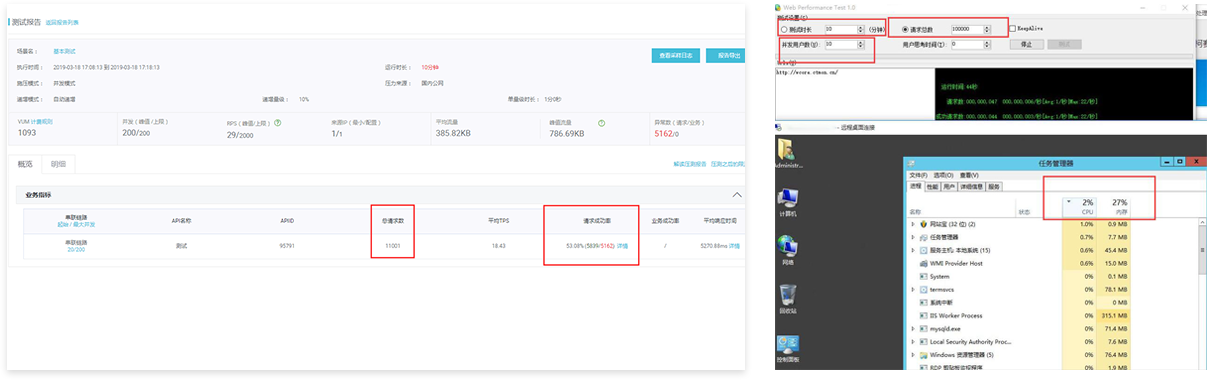Viewport: 1207px width, 380px height.
Task: Click the help icon beside 峰值流量
Action: coord(602,123)
